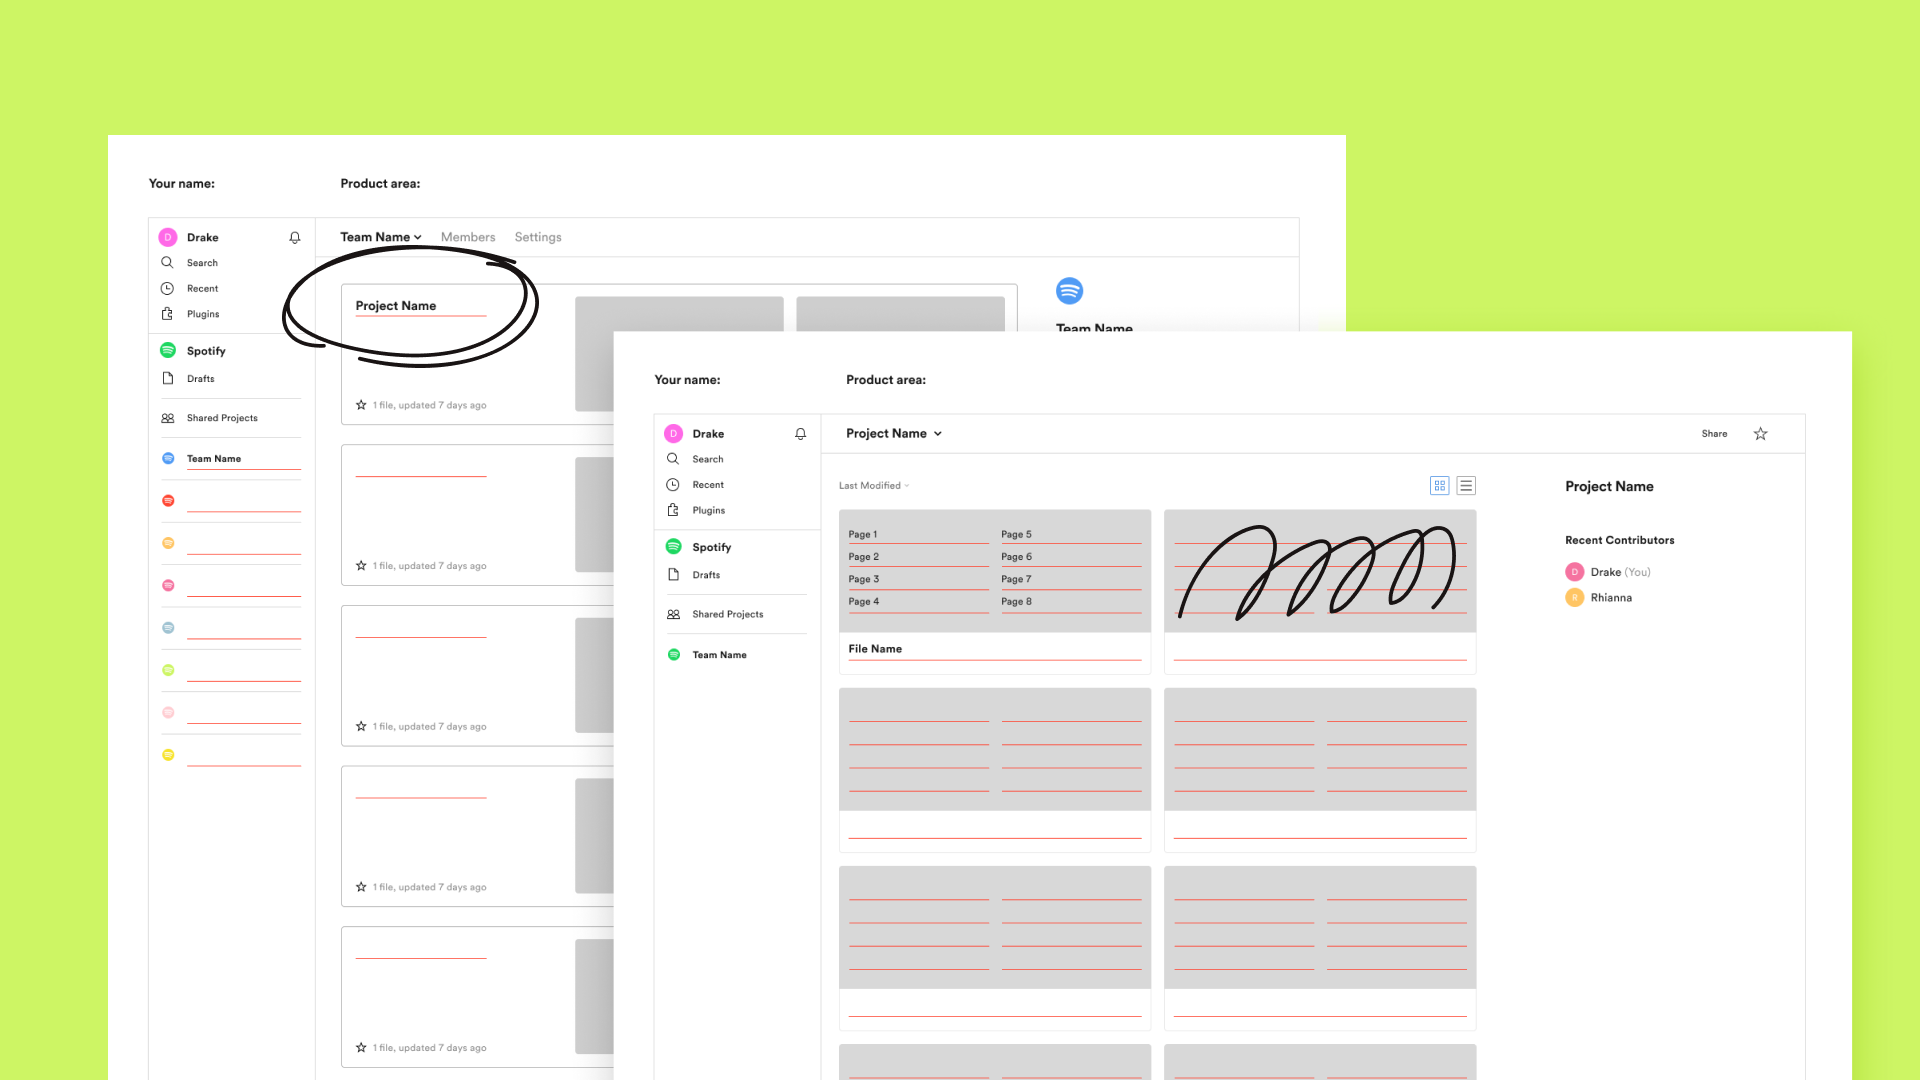Click the Search icon in sidebar
This screenshot has width=1920, height=1080.
[166, 262]
